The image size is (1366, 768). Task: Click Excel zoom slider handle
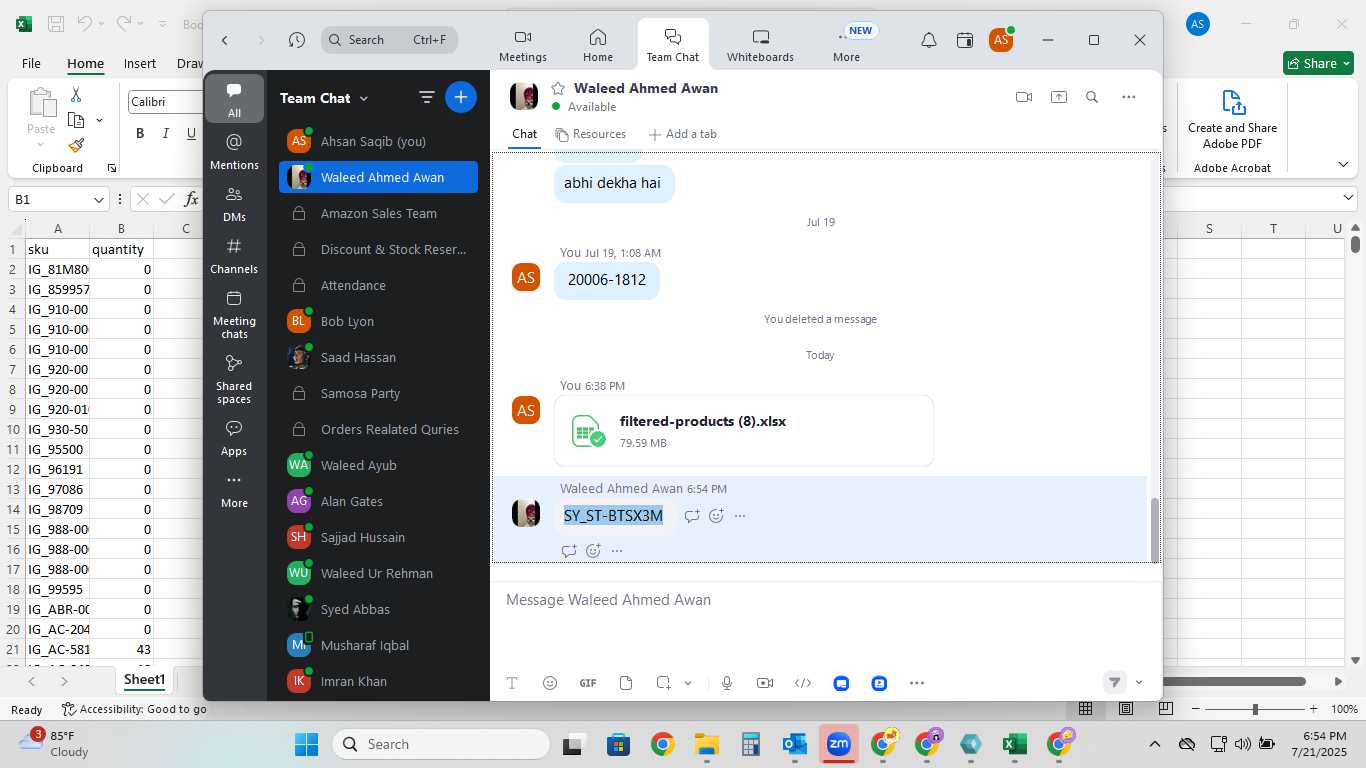coord(1255,709)
